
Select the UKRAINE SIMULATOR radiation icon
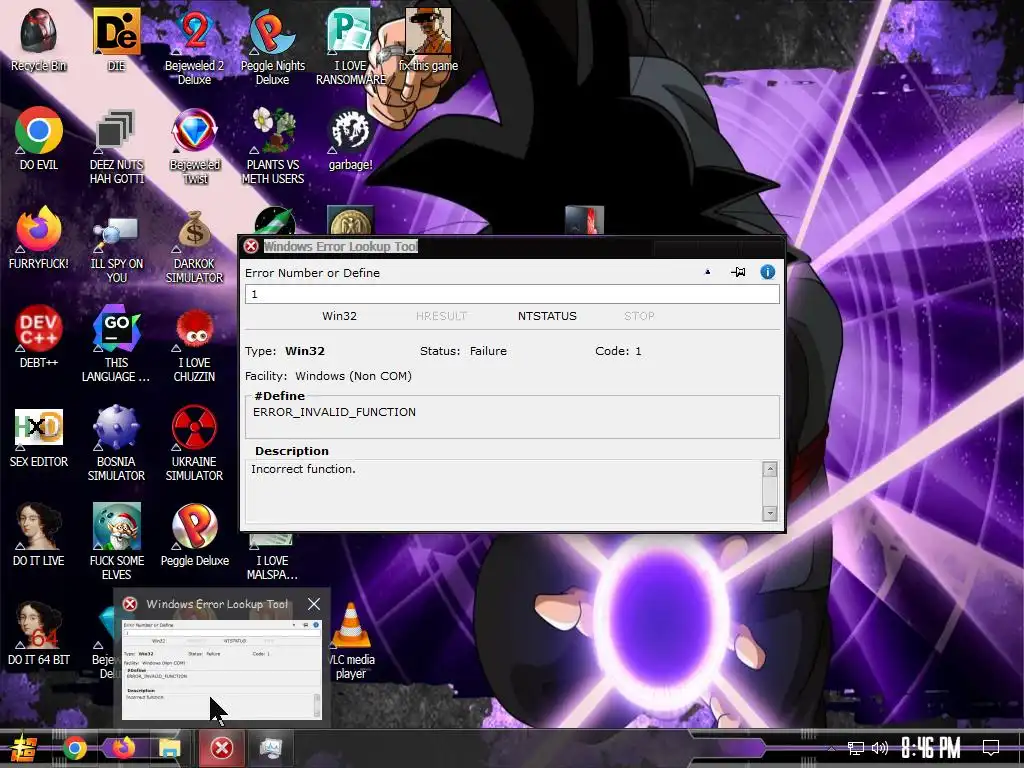pos(194,443)
